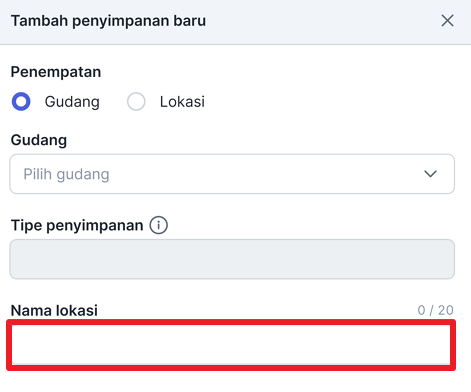Click the Tambah penyimpanan baru title
The width and height of the screenshot is (471, 392).
point(108,21)
